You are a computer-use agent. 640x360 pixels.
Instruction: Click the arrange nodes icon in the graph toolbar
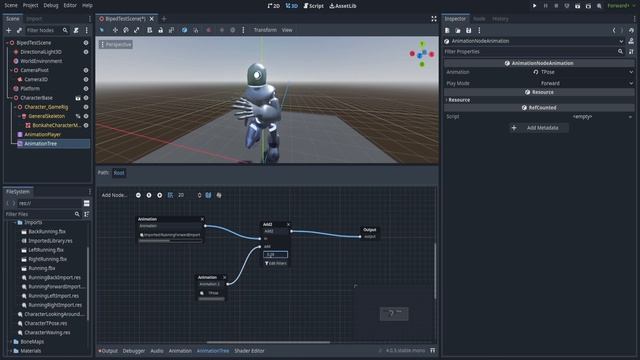pyautogui.click(x=219, y=195)
